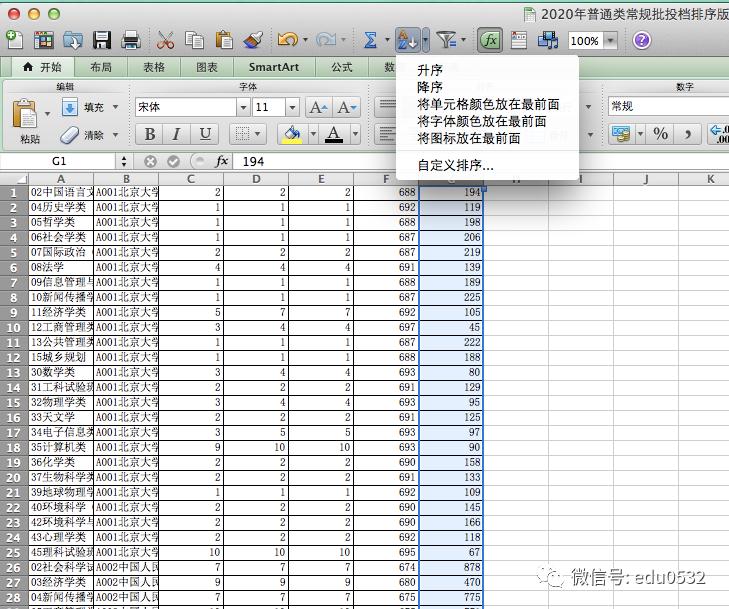Click the Copy icon
Image resolution: width=729 pixels, height=609 pixels.
tap(194, 40)
